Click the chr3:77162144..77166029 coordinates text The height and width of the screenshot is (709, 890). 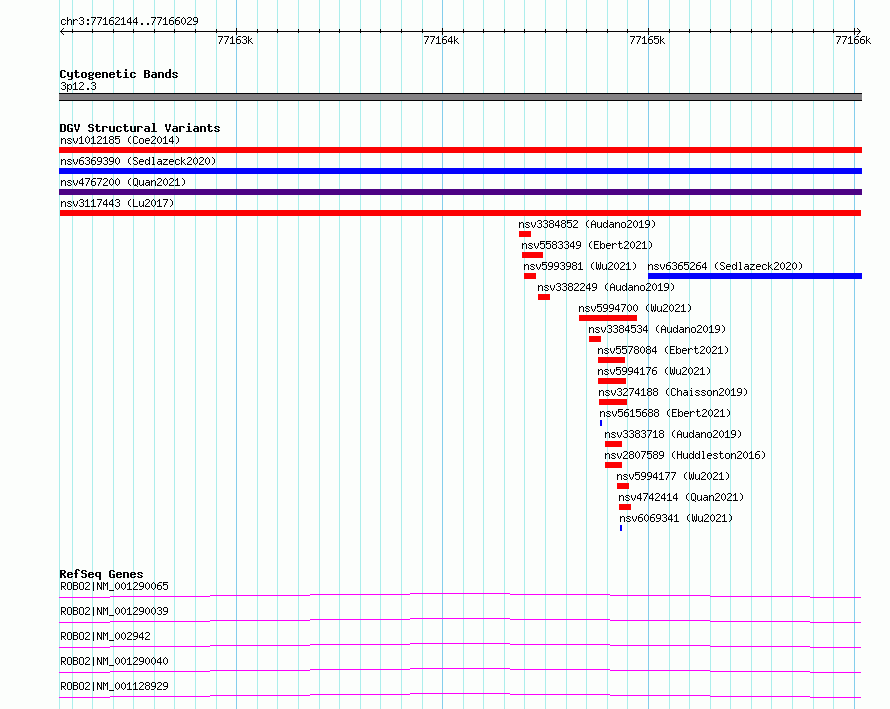[129, 22]
